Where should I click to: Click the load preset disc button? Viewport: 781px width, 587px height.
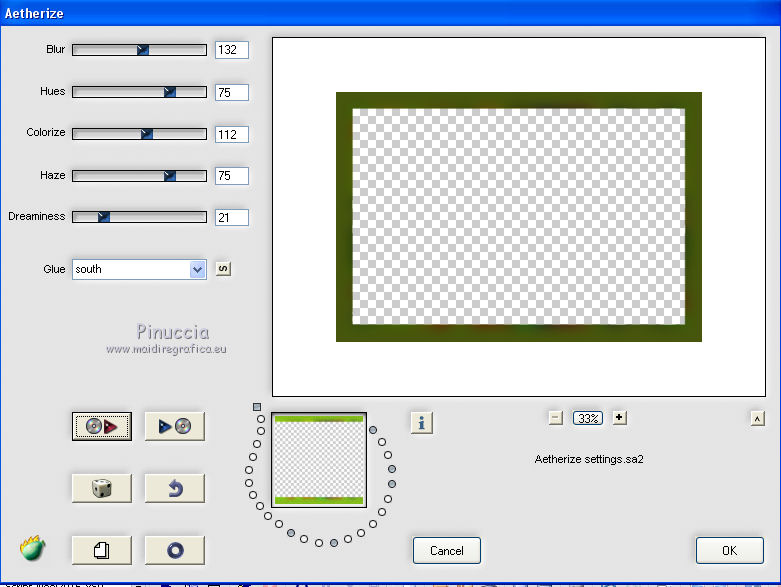point(102,426)
